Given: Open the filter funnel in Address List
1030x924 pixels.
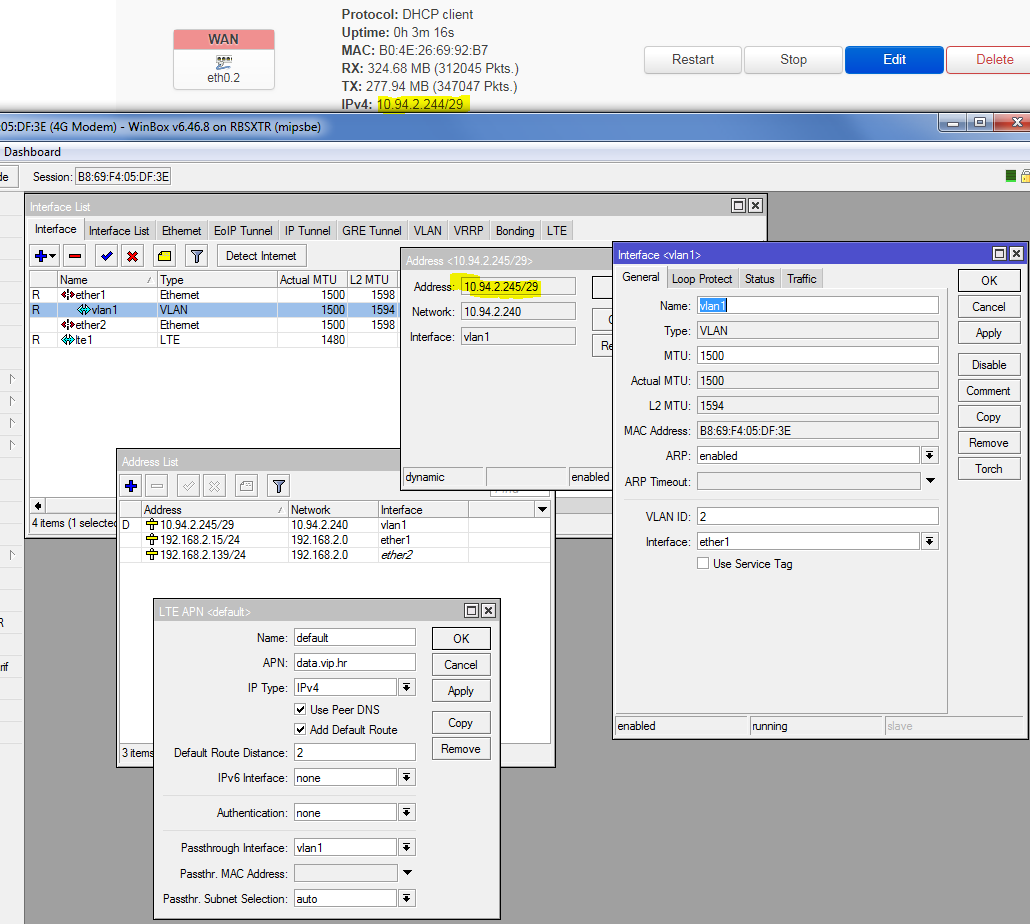Looking at the screenshot, I should pyautogui.click(x=278, y=485).
